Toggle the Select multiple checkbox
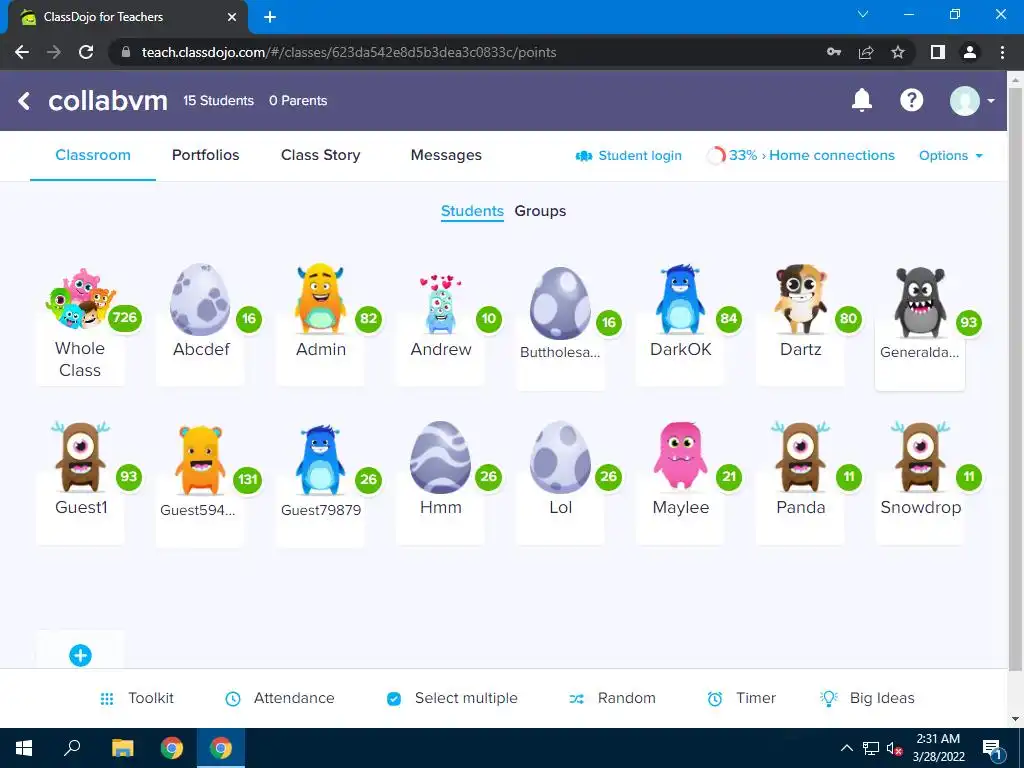Viewport: 1024px width, 768px height. coord(394,699)
